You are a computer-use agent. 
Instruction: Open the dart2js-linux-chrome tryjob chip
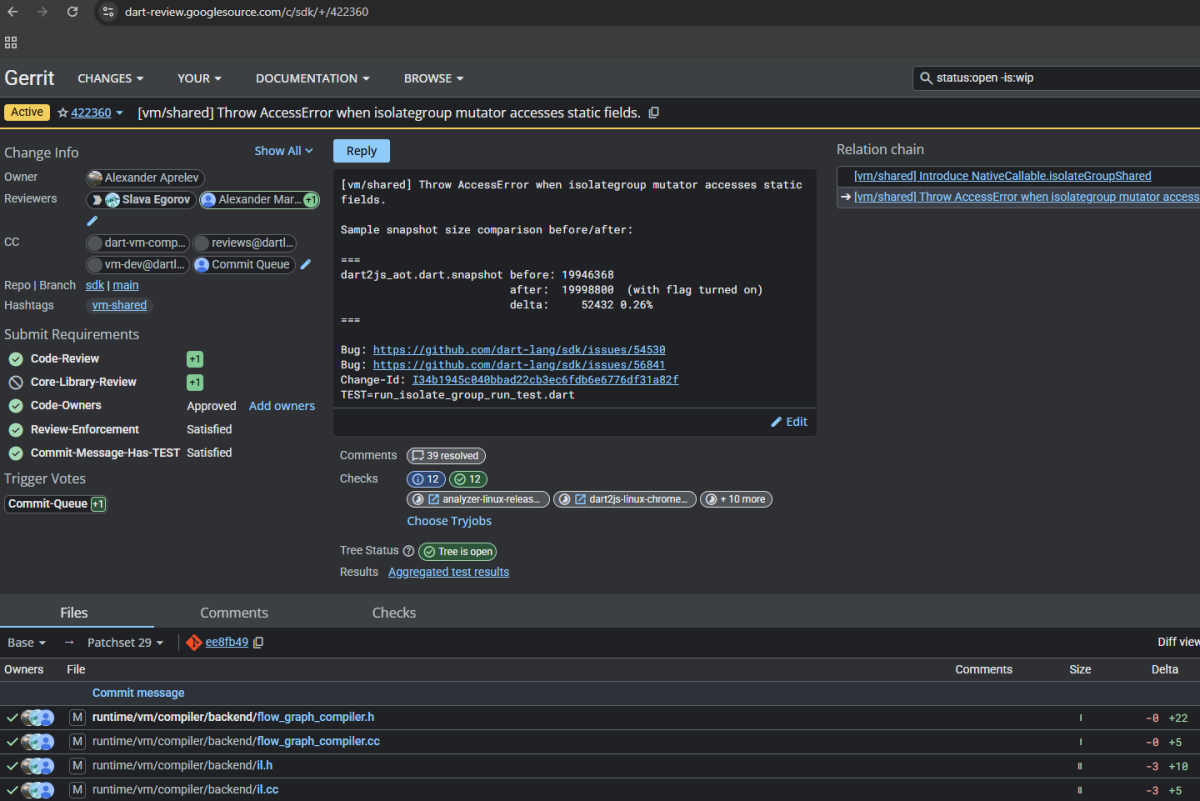pos(624,499)
